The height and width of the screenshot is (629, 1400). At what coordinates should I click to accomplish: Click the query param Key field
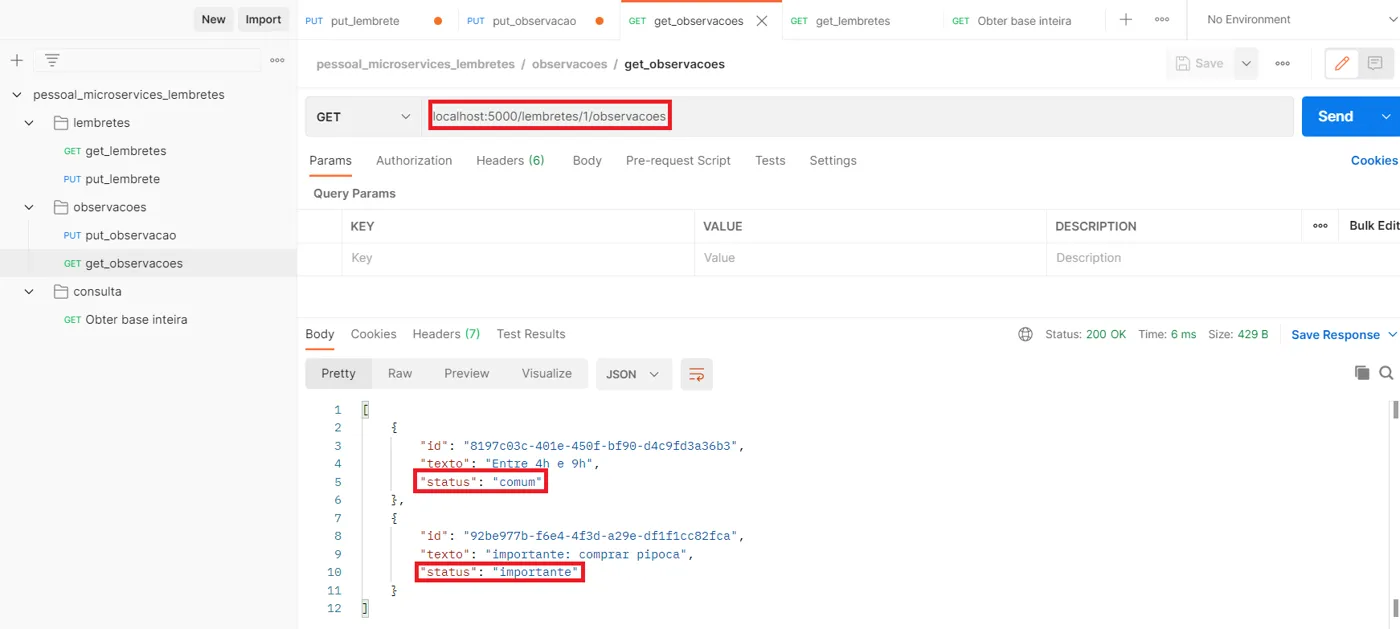(x=519, y=258)
